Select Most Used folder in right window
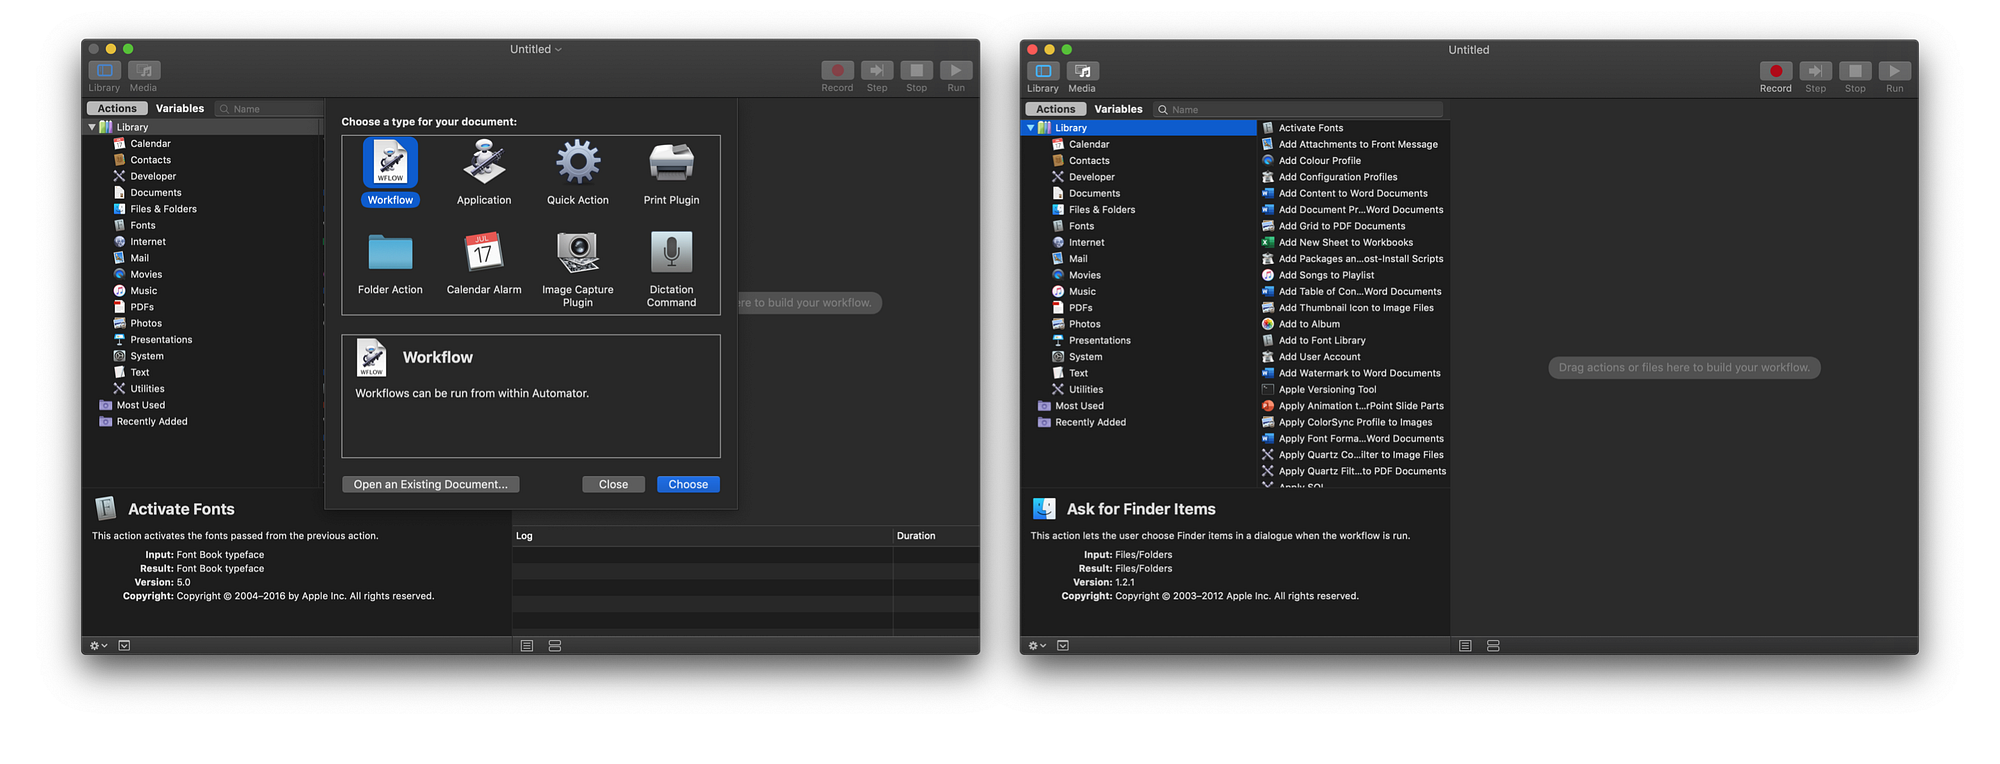The width and height of the screenshot is (2000, 764). tap(1079, 406)
